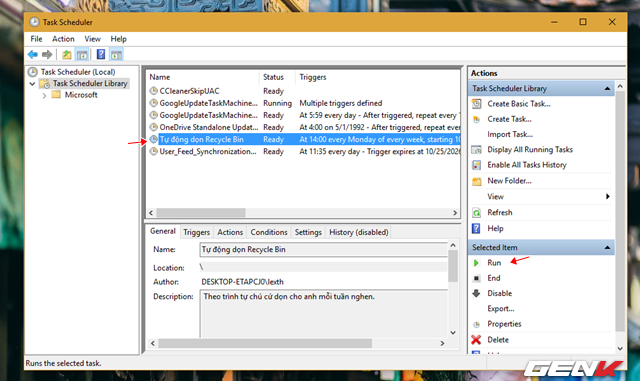The height and width of the screenshot is (381, 640).
Task: Click the Properties action label
Action: pyautogui.click(x=504, y=324)
